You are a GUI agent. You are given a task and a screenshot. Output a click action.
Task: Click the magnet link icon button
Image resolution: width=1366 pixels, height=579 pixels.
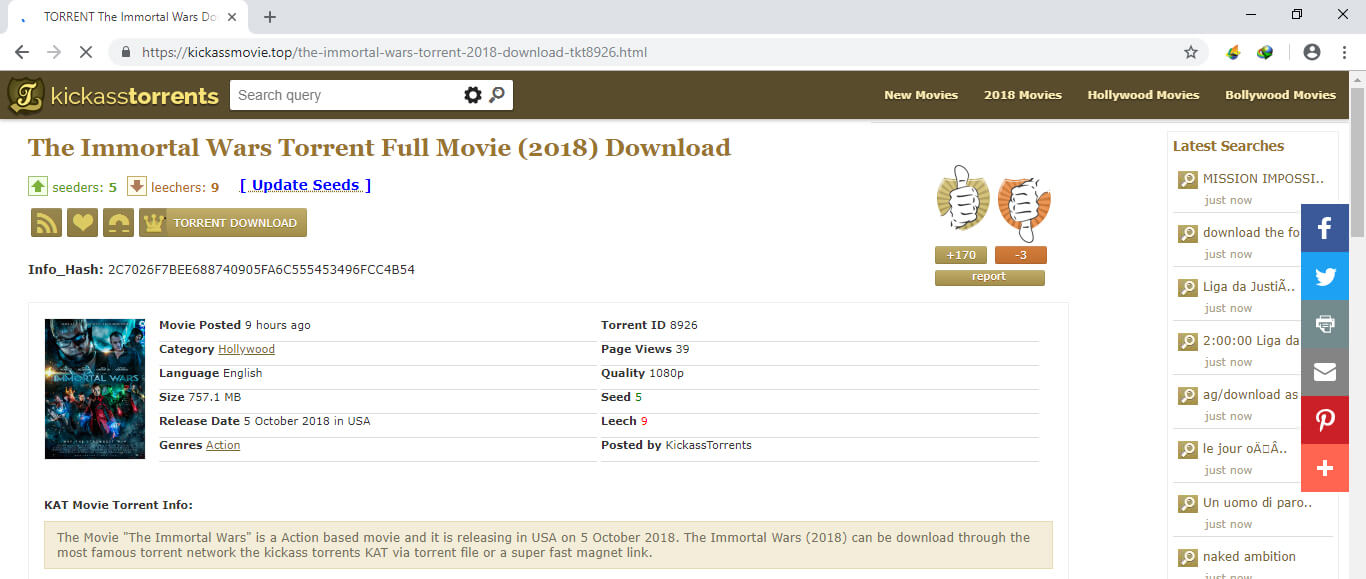point(119,223)
